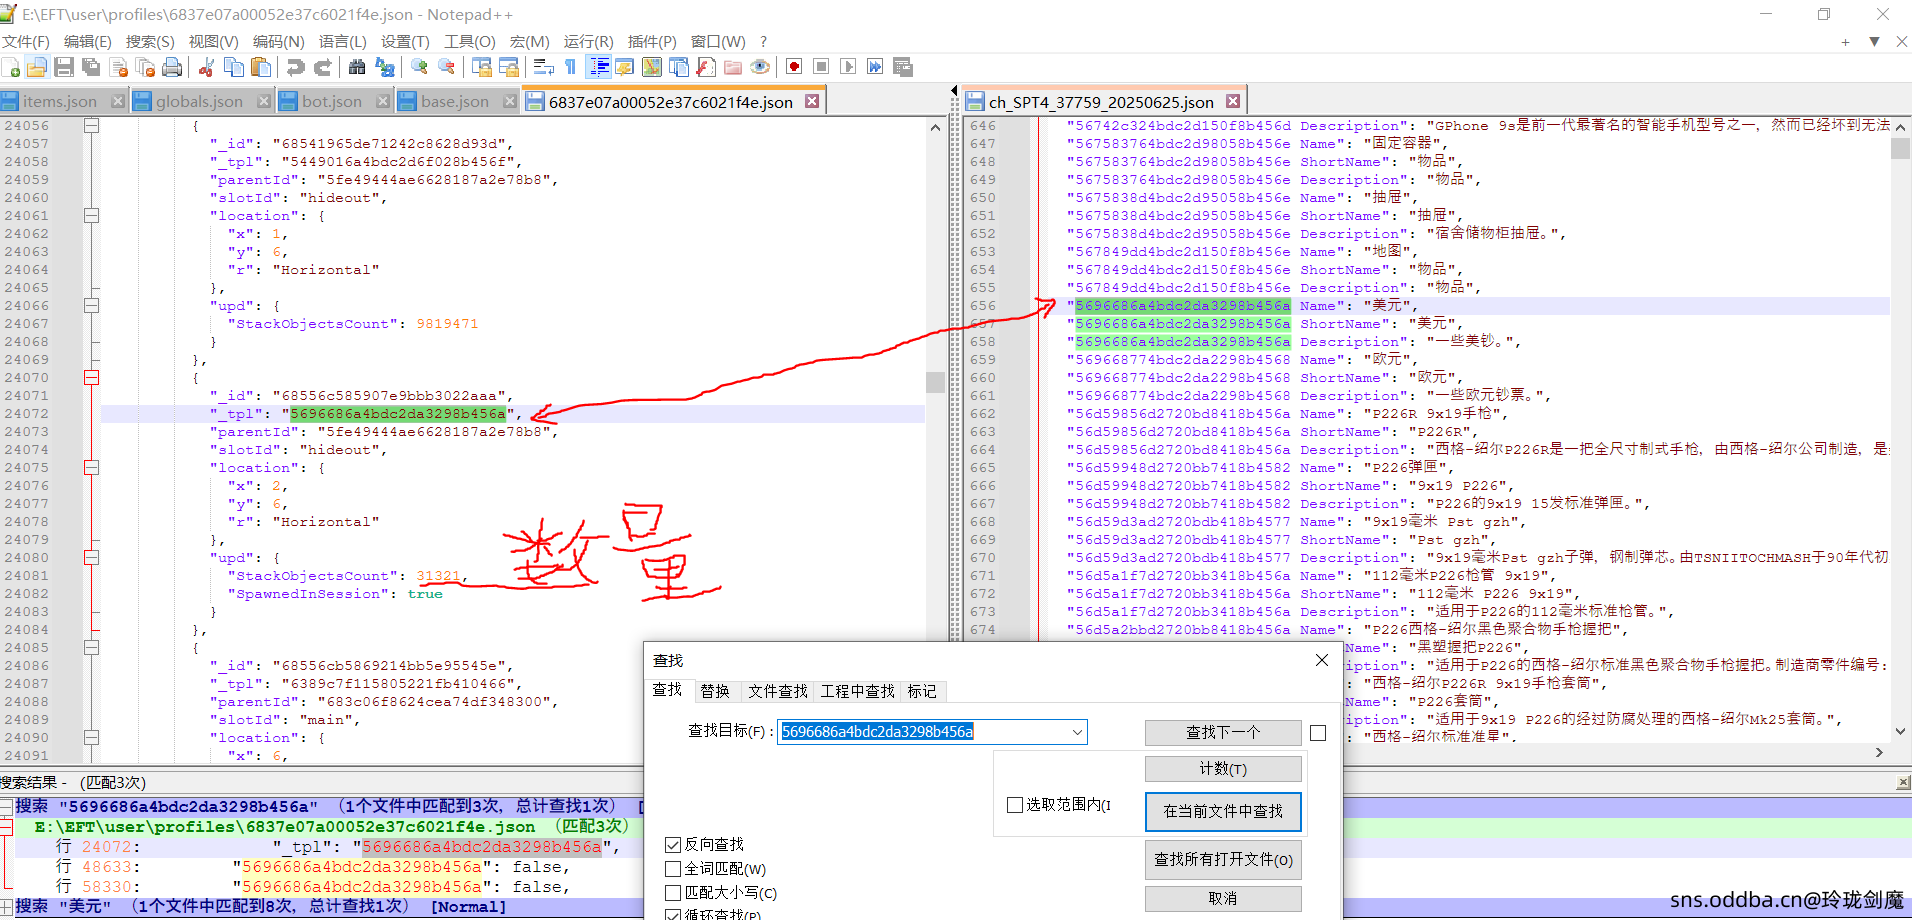Collapse the upd fold at line 24066

tap(91, 306)
